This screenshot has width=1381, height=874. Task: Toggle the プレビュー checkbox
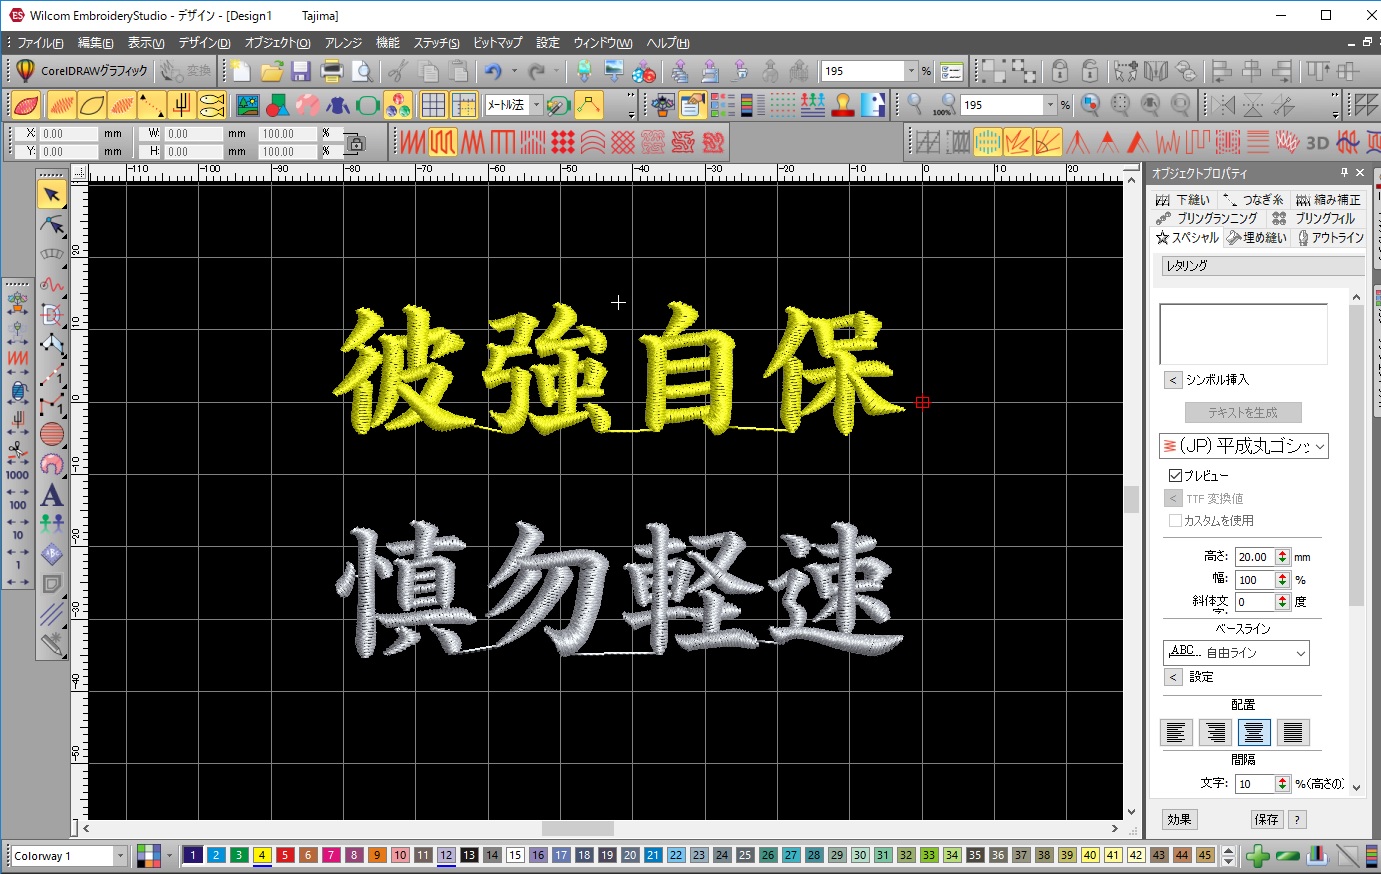click(x=1176, y=475)
